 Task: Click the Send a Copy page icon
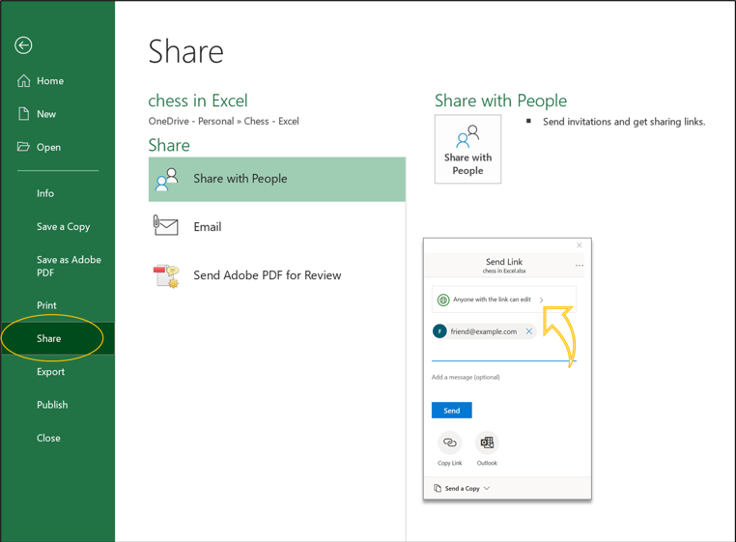click(x=437, y=488)
